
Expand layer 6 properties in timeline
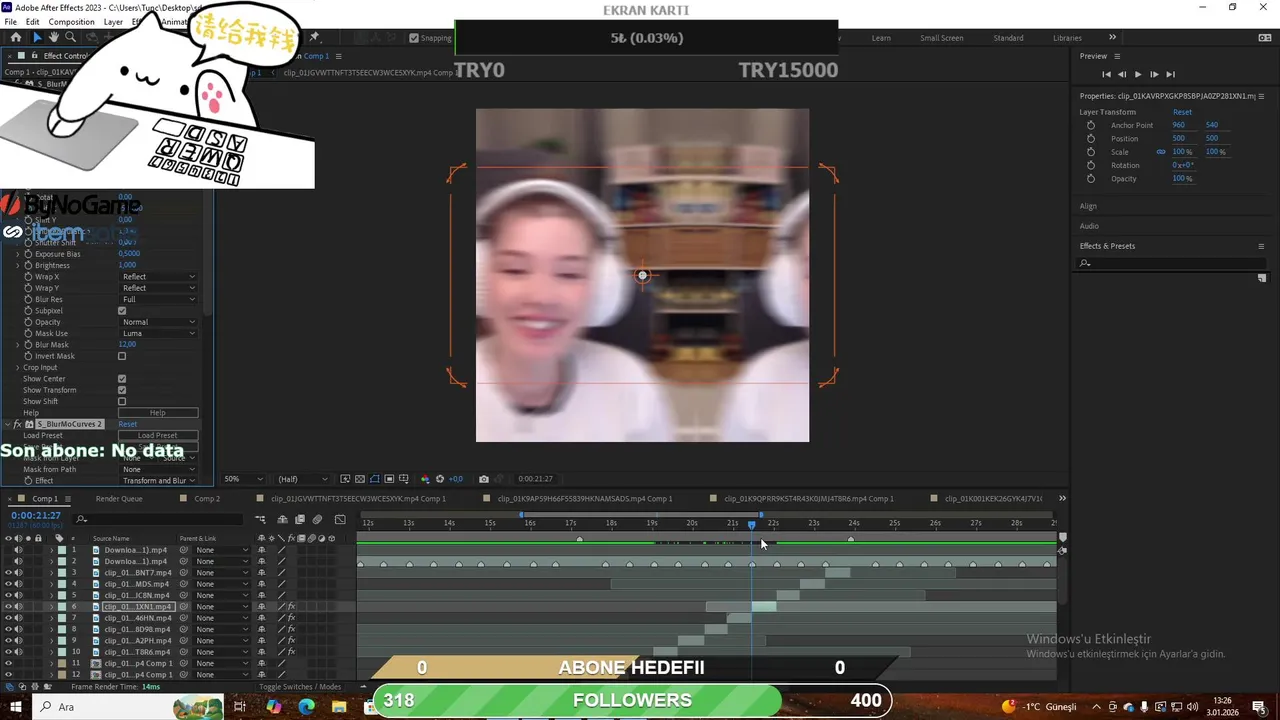click(51, 607)
